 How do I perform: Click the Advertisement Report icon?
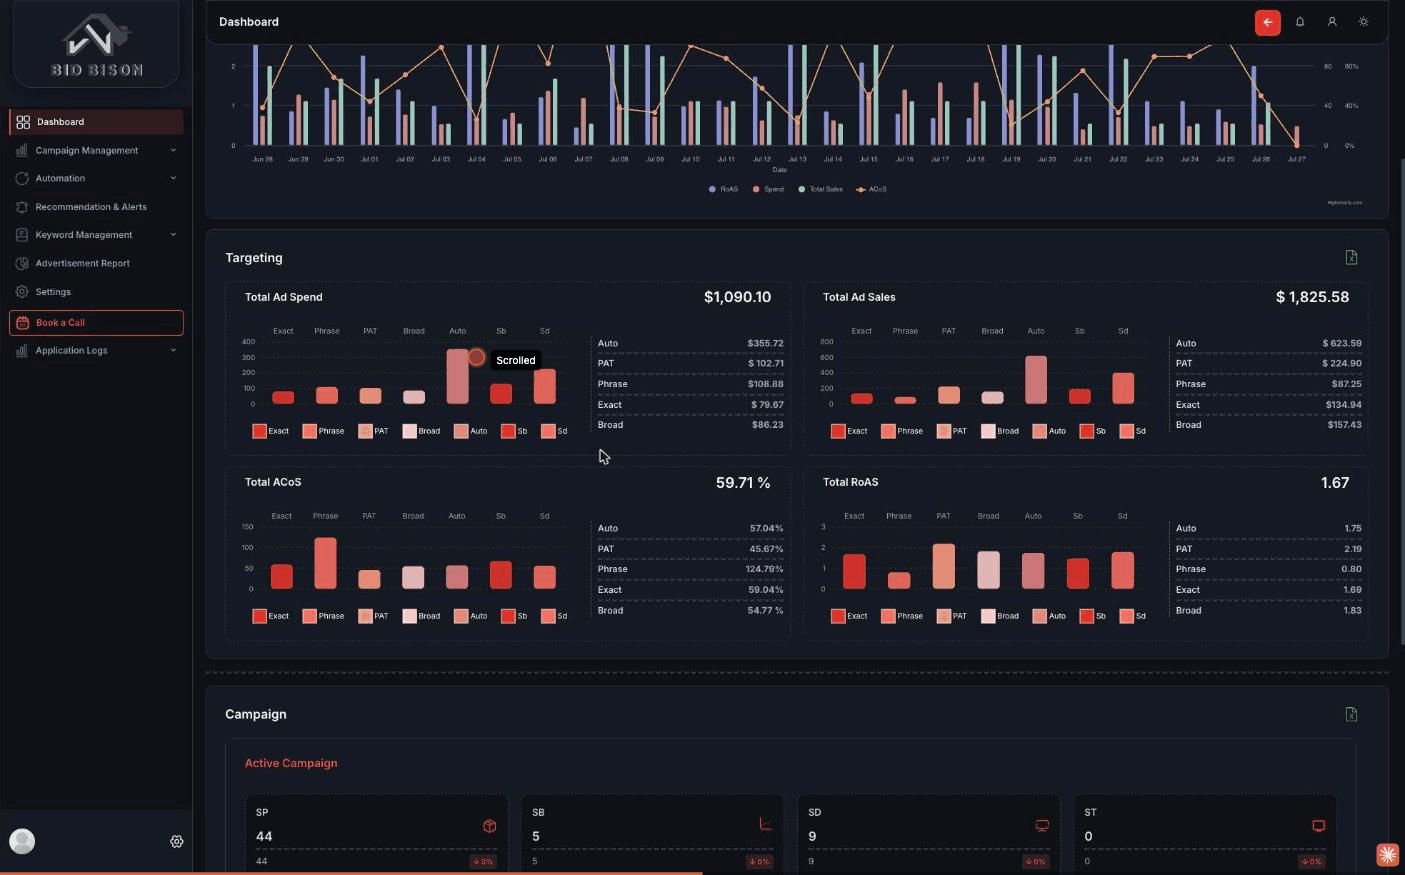point(22,263)
